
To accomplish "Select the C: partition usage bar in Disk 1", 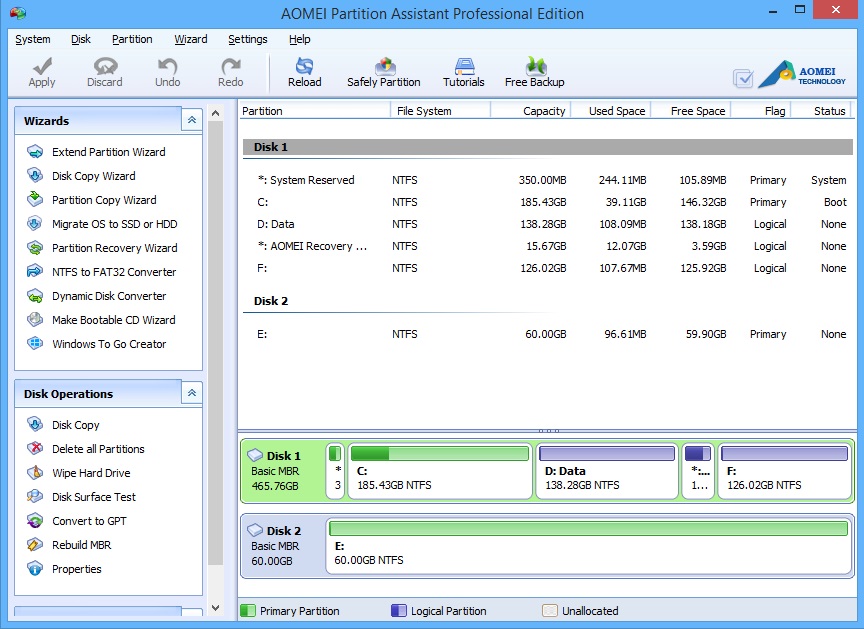I will point(439,454).
